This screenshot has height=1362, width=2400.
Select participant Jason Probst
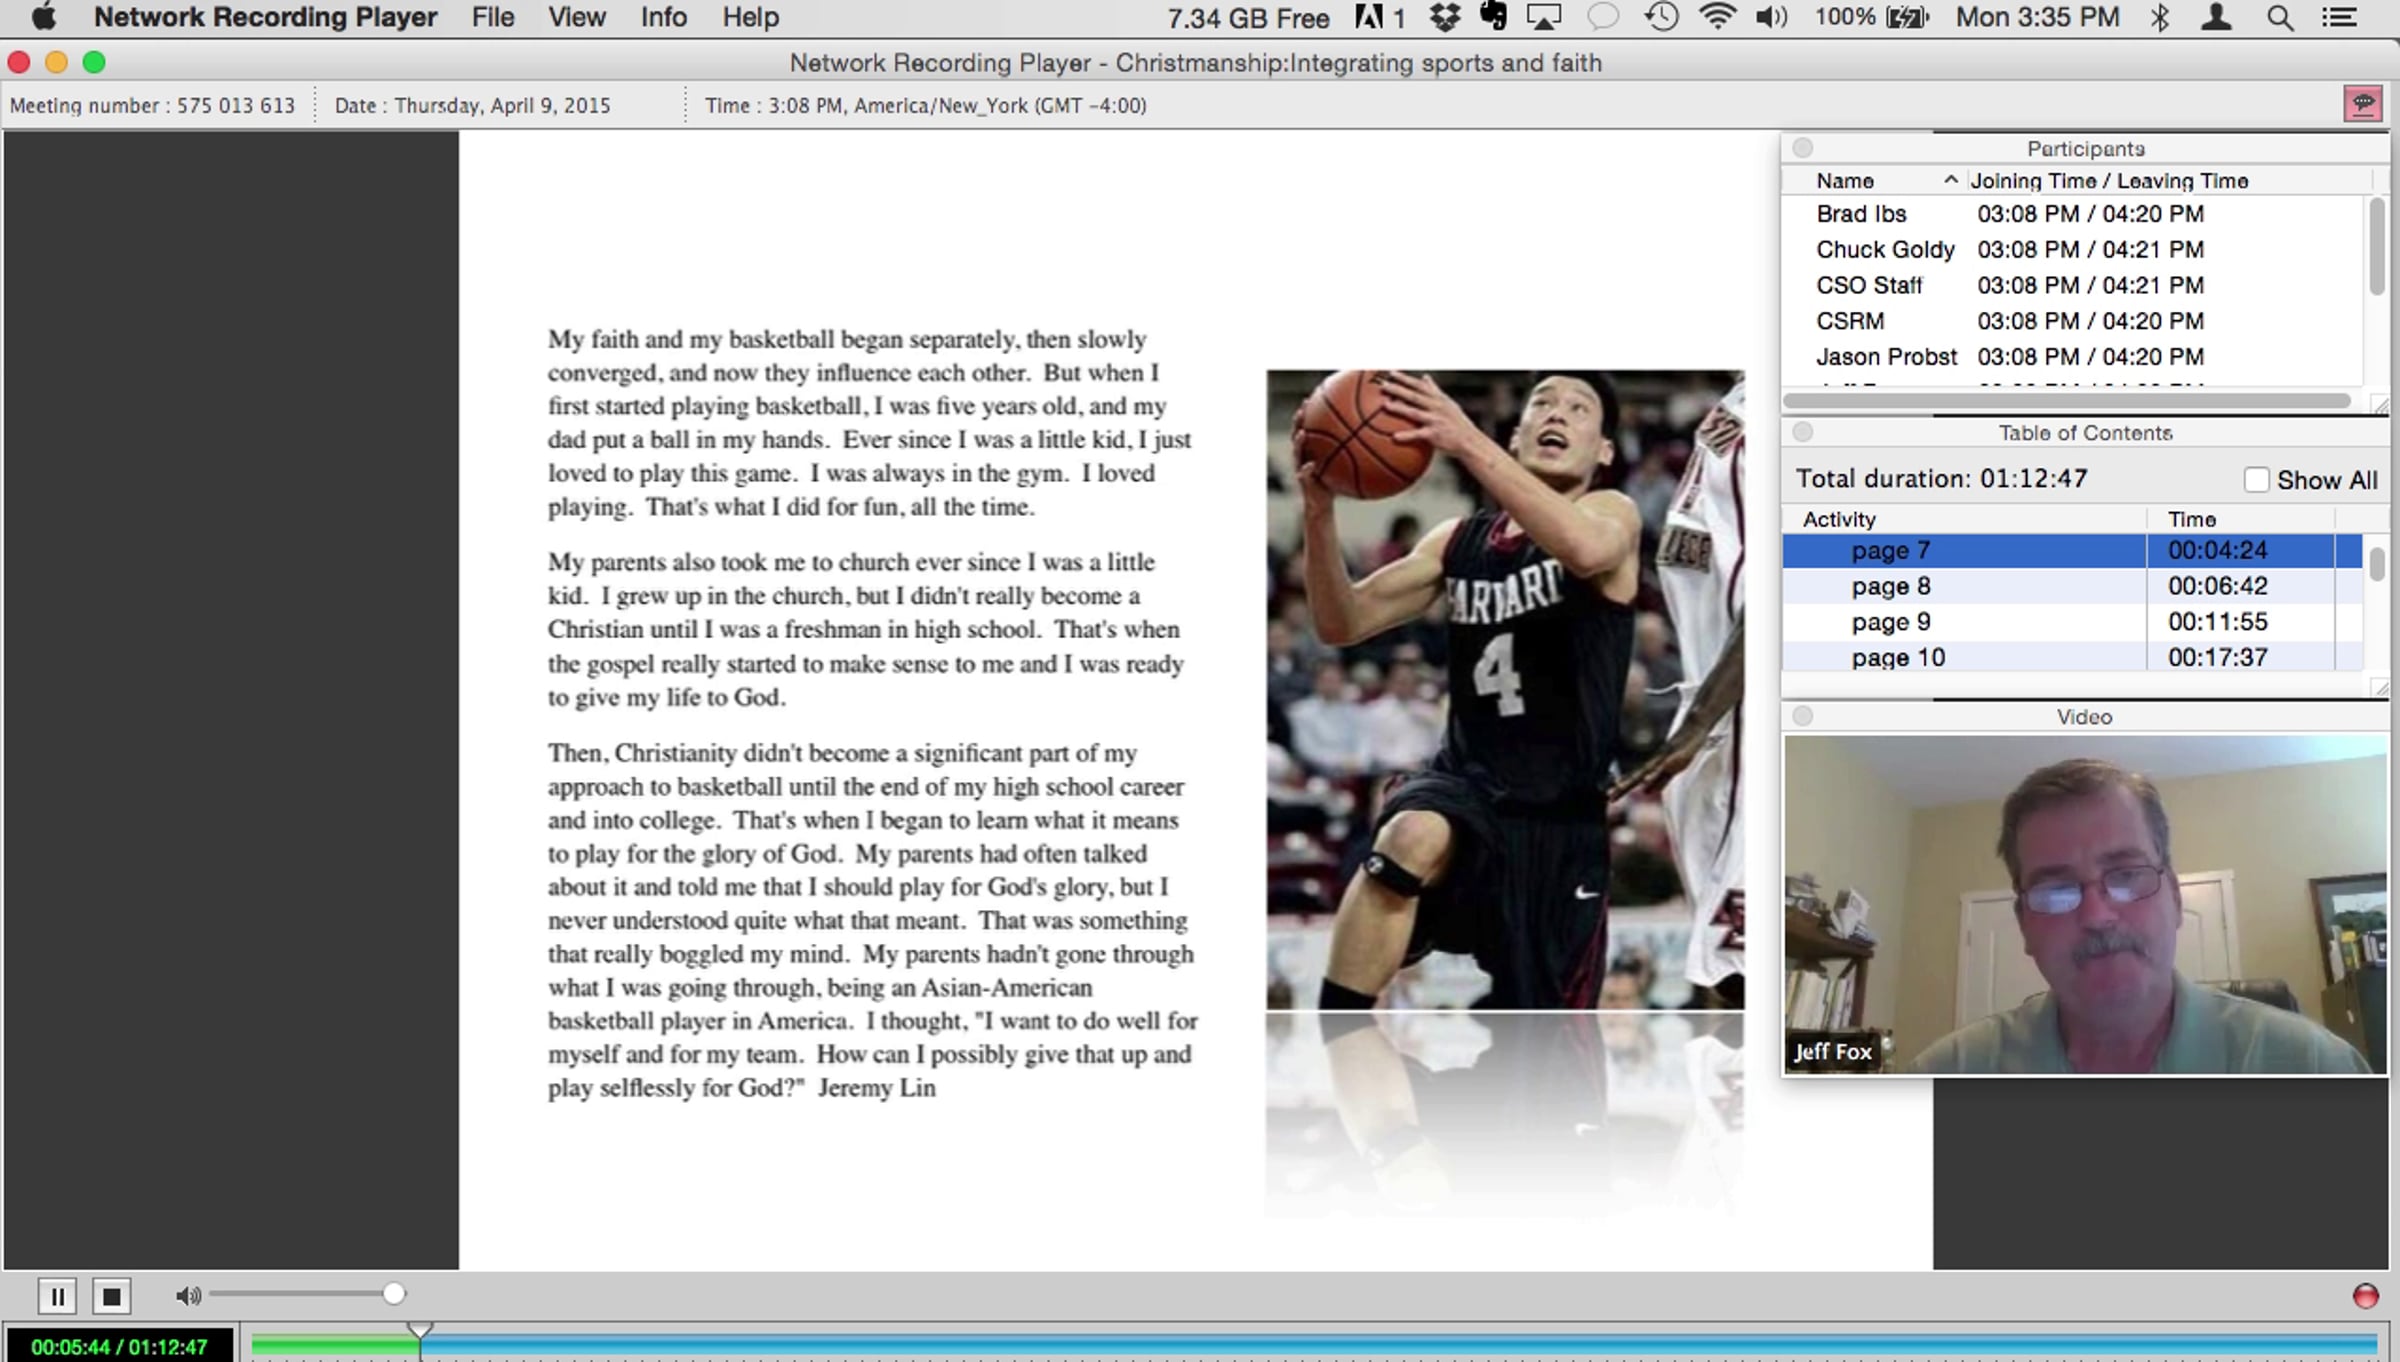[1886, 357]
